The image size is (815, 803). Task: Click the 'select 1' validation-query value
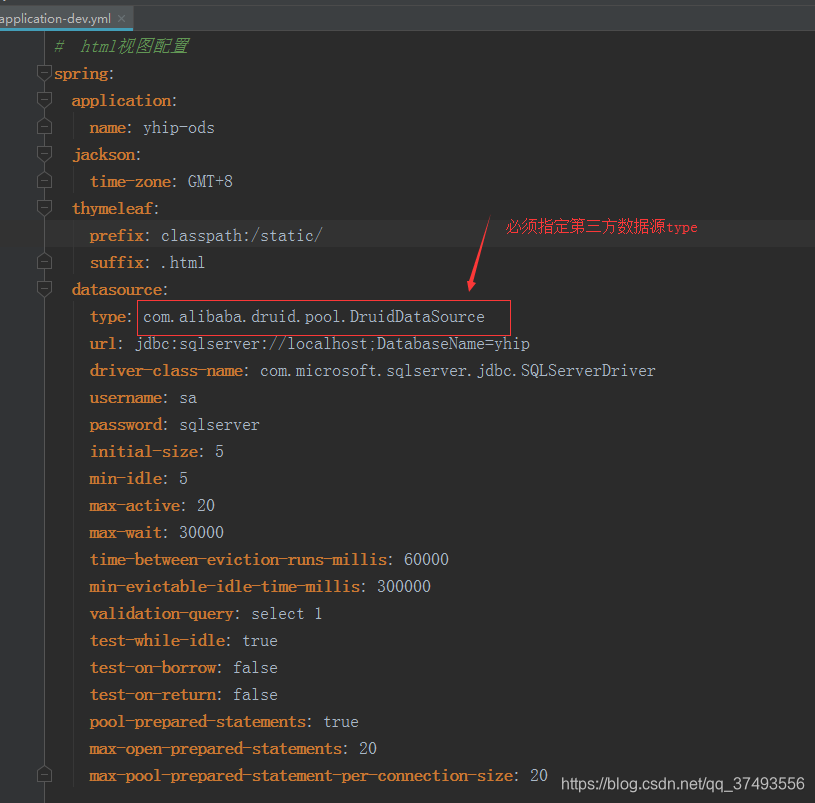point(287,614)
